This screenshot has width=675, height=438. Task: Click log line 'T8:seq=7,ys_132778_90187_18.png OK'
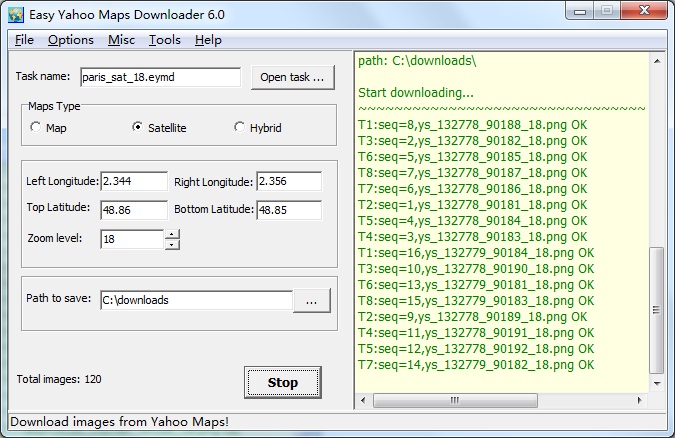point(472,173)
